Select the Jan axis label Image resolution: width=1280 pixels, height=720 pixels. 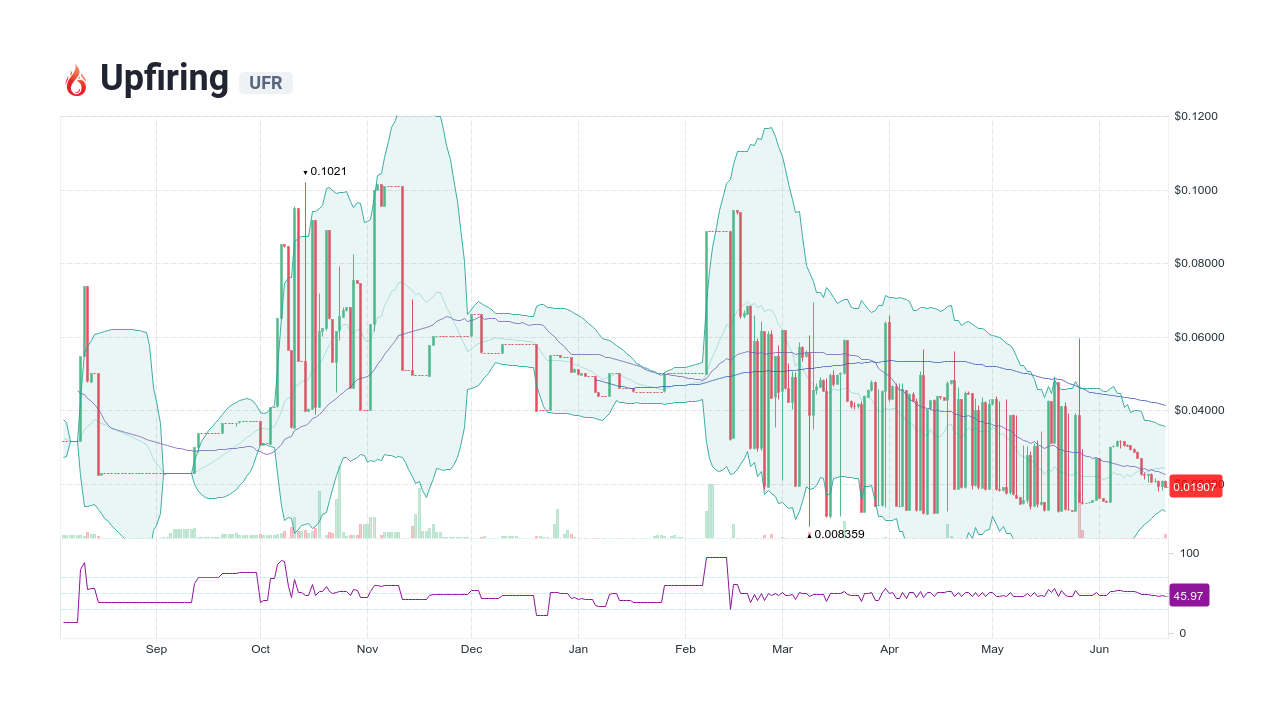pyautogui.click(x=578, y=649)
